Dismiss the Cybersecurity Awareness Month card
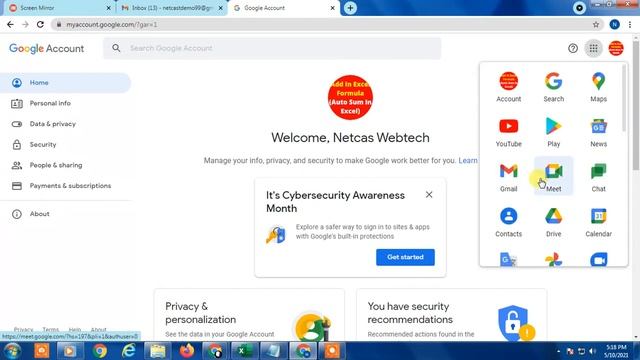Viewport: 640px width, 360px height. point(429,195)
